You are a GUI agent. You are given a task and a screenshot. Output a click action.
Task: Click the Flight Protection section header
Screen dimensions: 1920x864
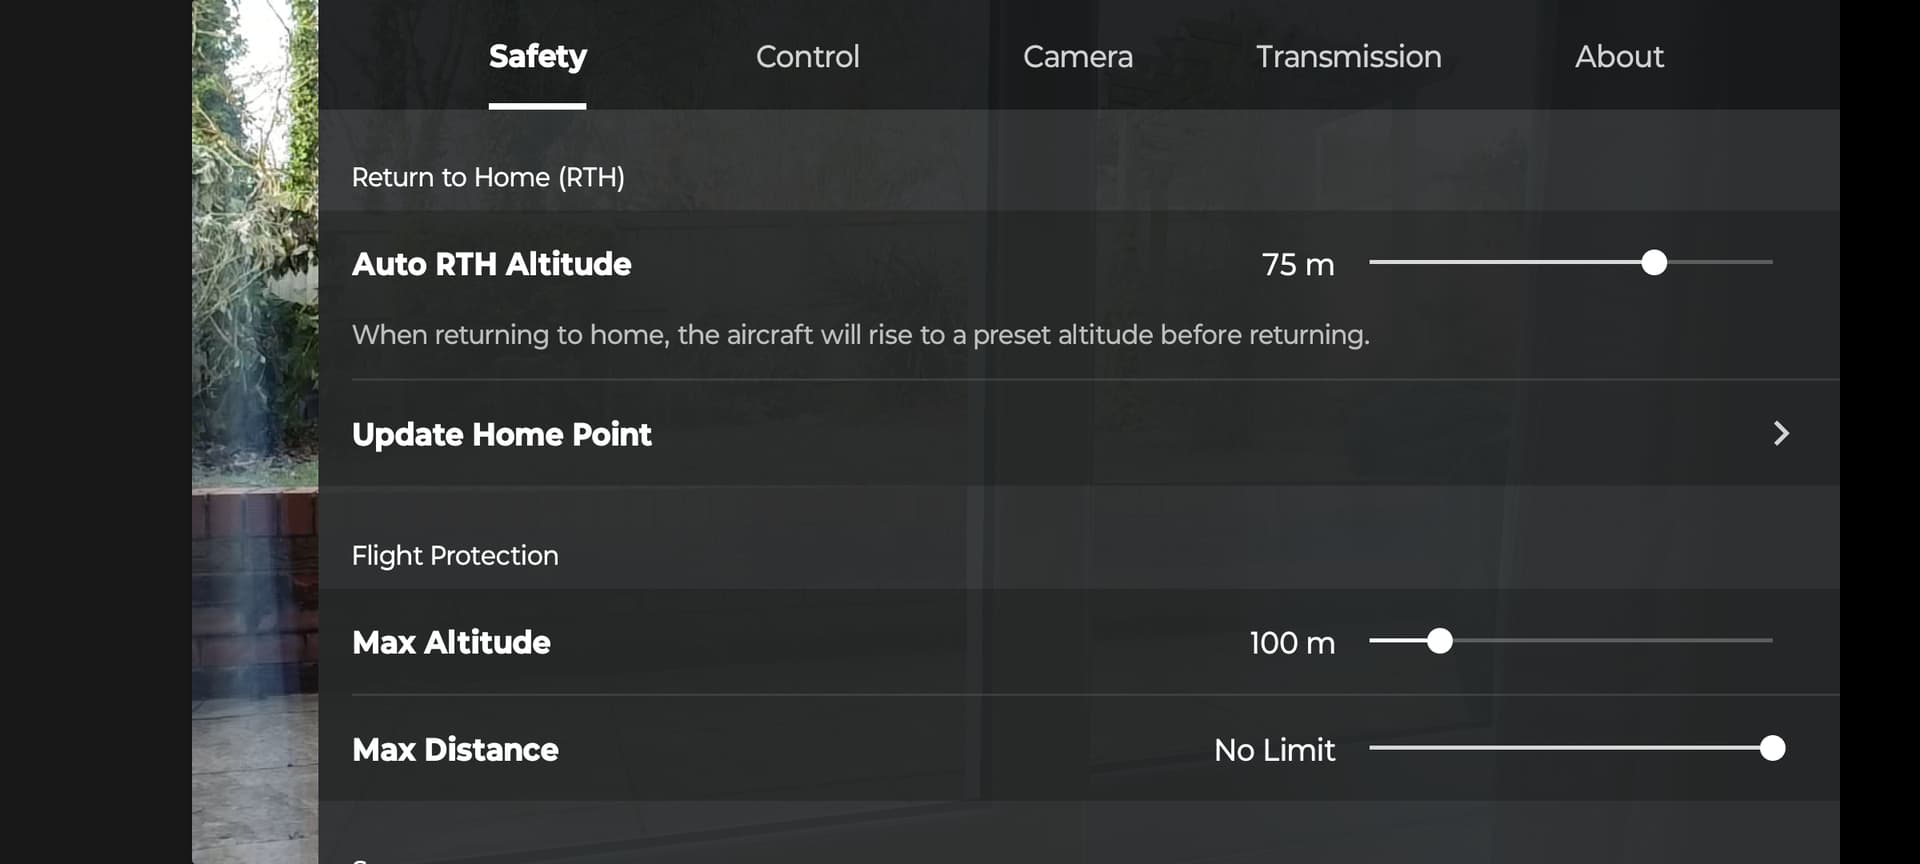tap(455, 555)
